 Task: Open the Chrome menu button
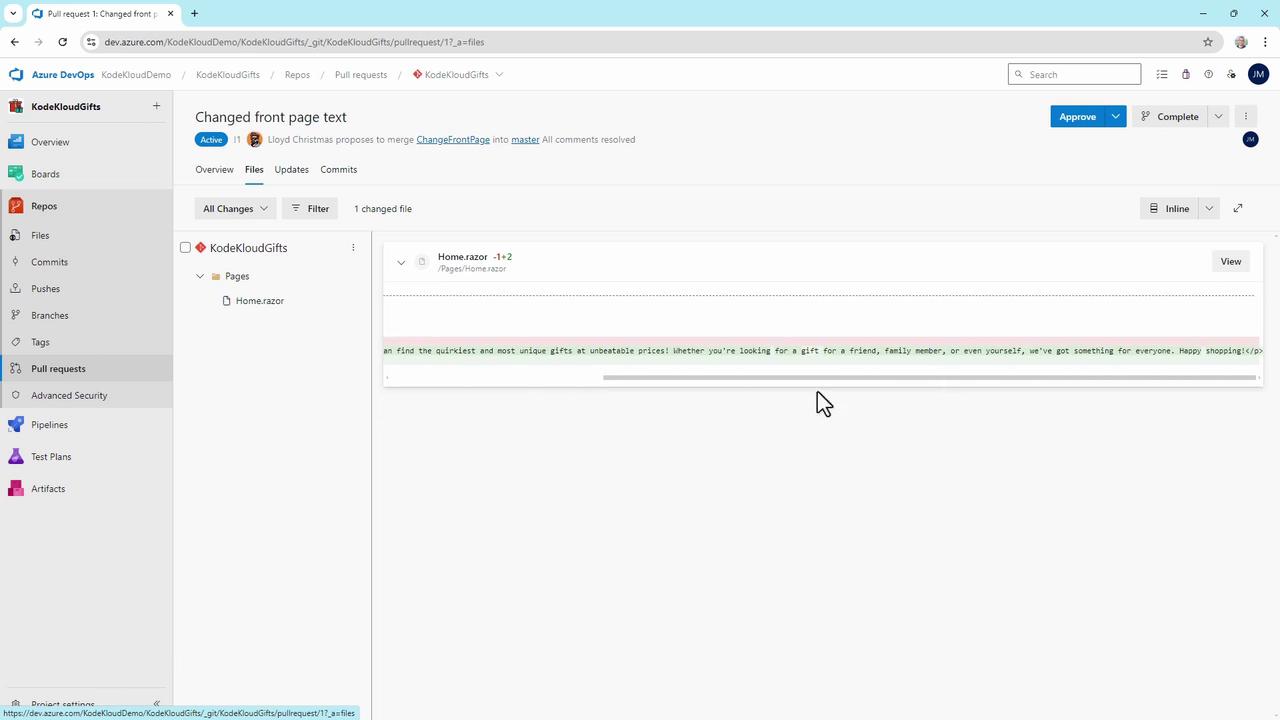tap(1265, 42)
